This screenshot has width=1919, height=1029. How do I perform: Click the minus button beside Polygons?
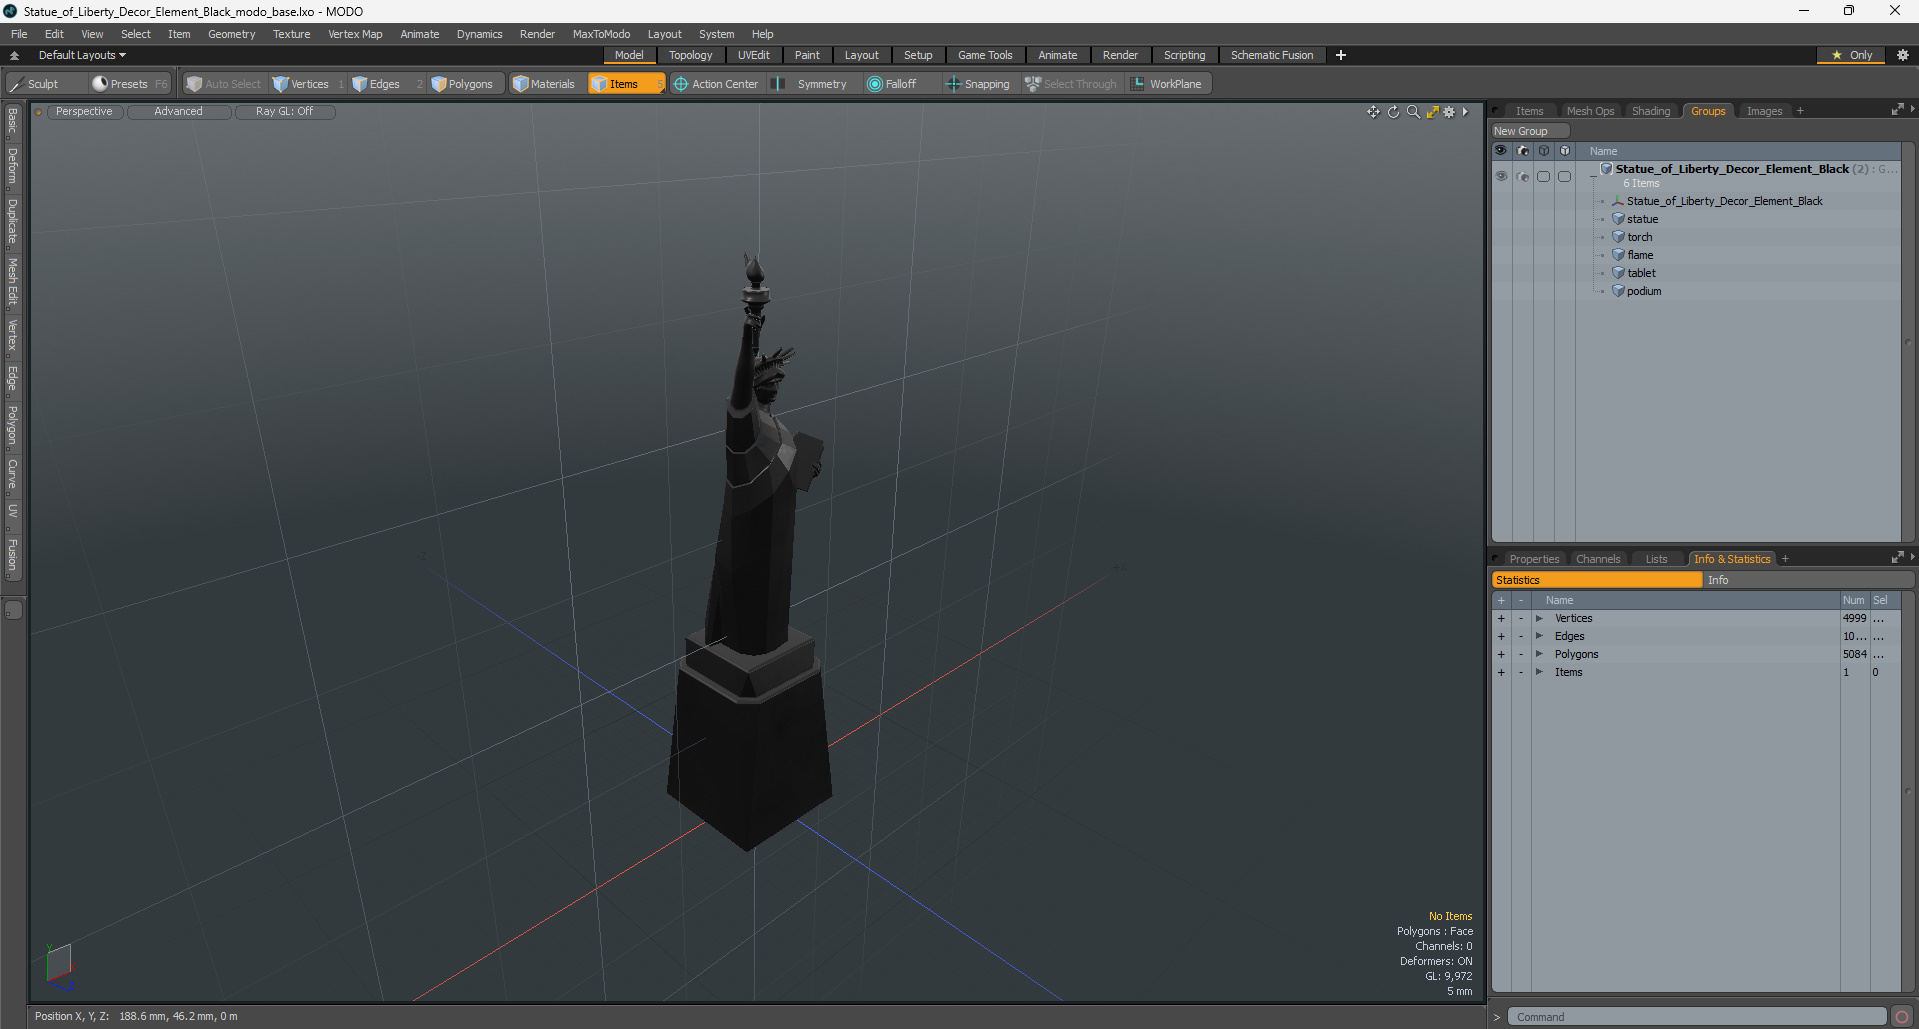pos(1521,654)
